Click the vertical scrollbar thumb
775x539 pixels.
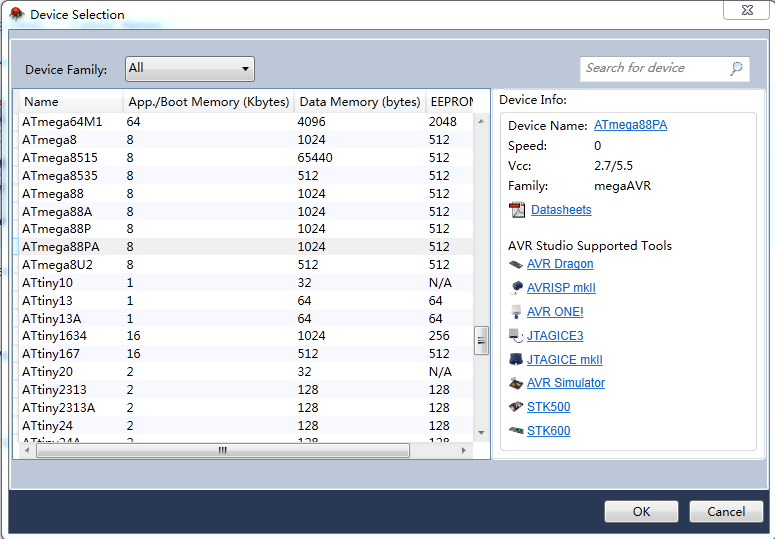[481, 340]
